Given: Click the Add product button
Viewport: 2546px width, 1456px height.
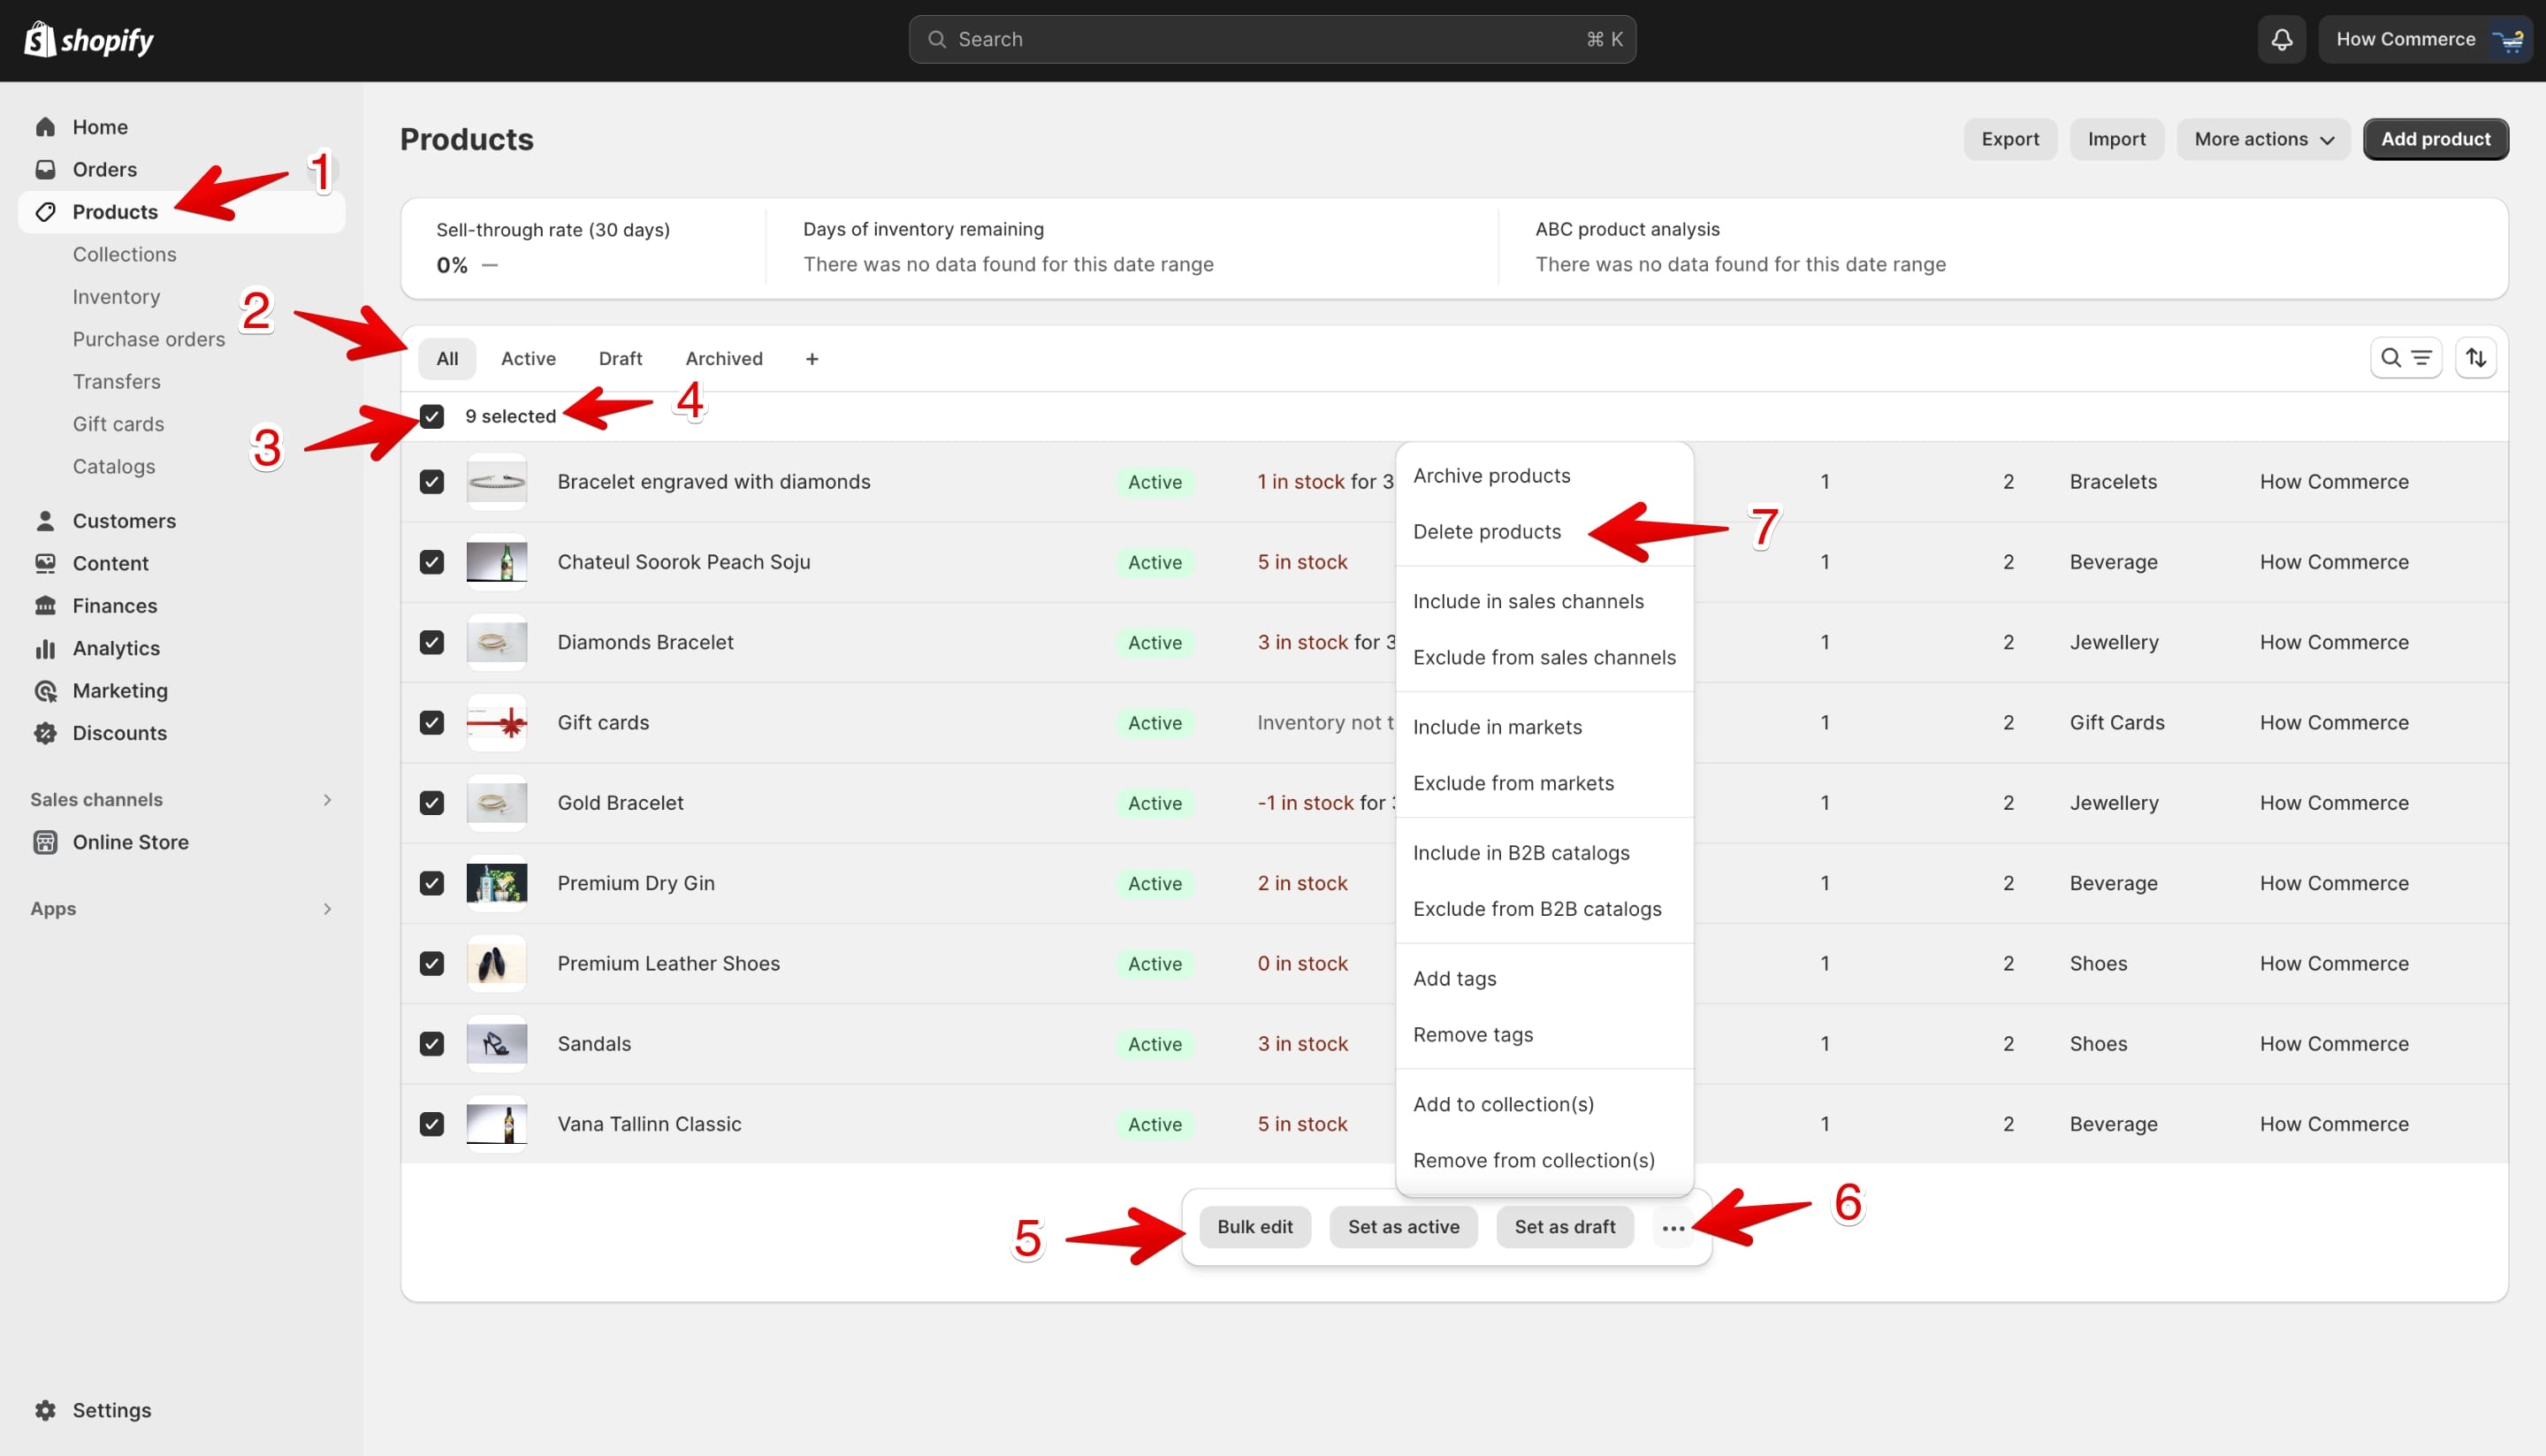Looking at the screenshot, I should coord(2435,139).
